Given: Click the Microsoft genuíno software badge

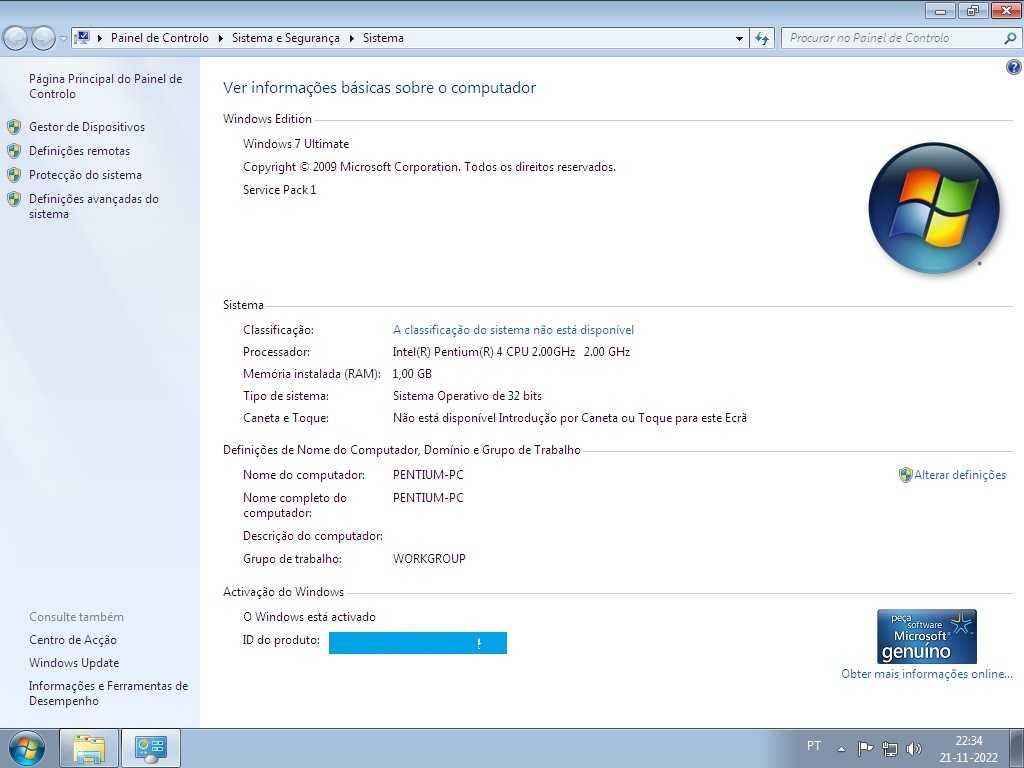Looking at the screenshot, I should coord(927,637).
